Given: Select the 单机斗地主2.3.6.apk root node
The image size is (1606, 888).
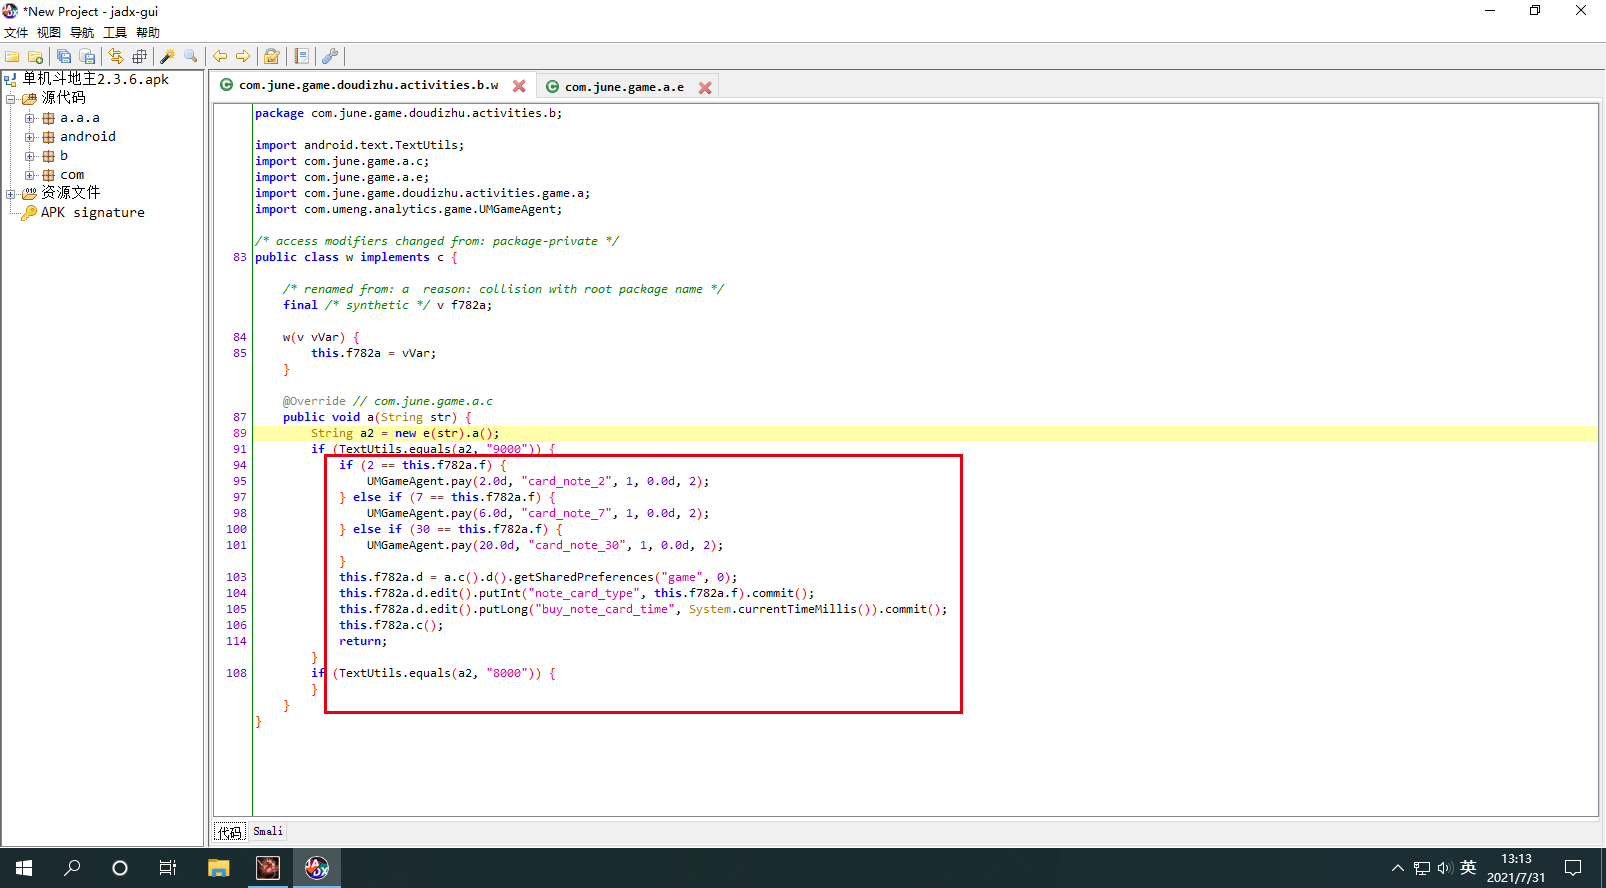Looking at the screenshot, I should [x=95, y=79].
